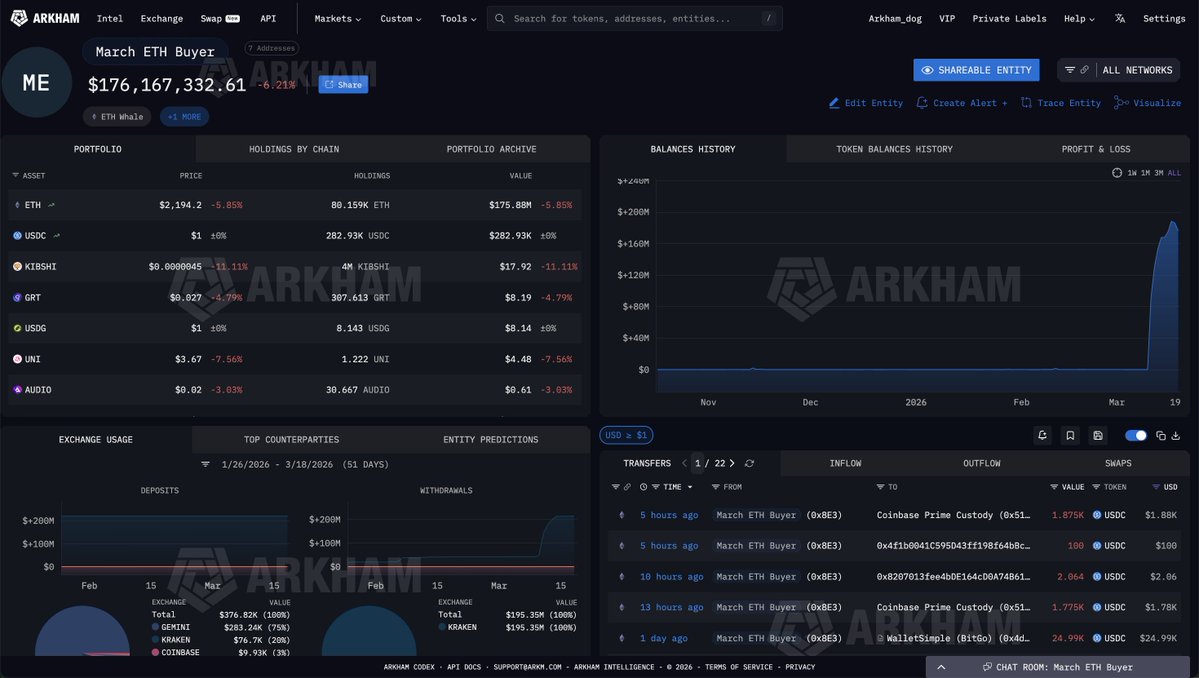
Task: Toggle the USD ≥ $1 filter chip
Action: 626,435
